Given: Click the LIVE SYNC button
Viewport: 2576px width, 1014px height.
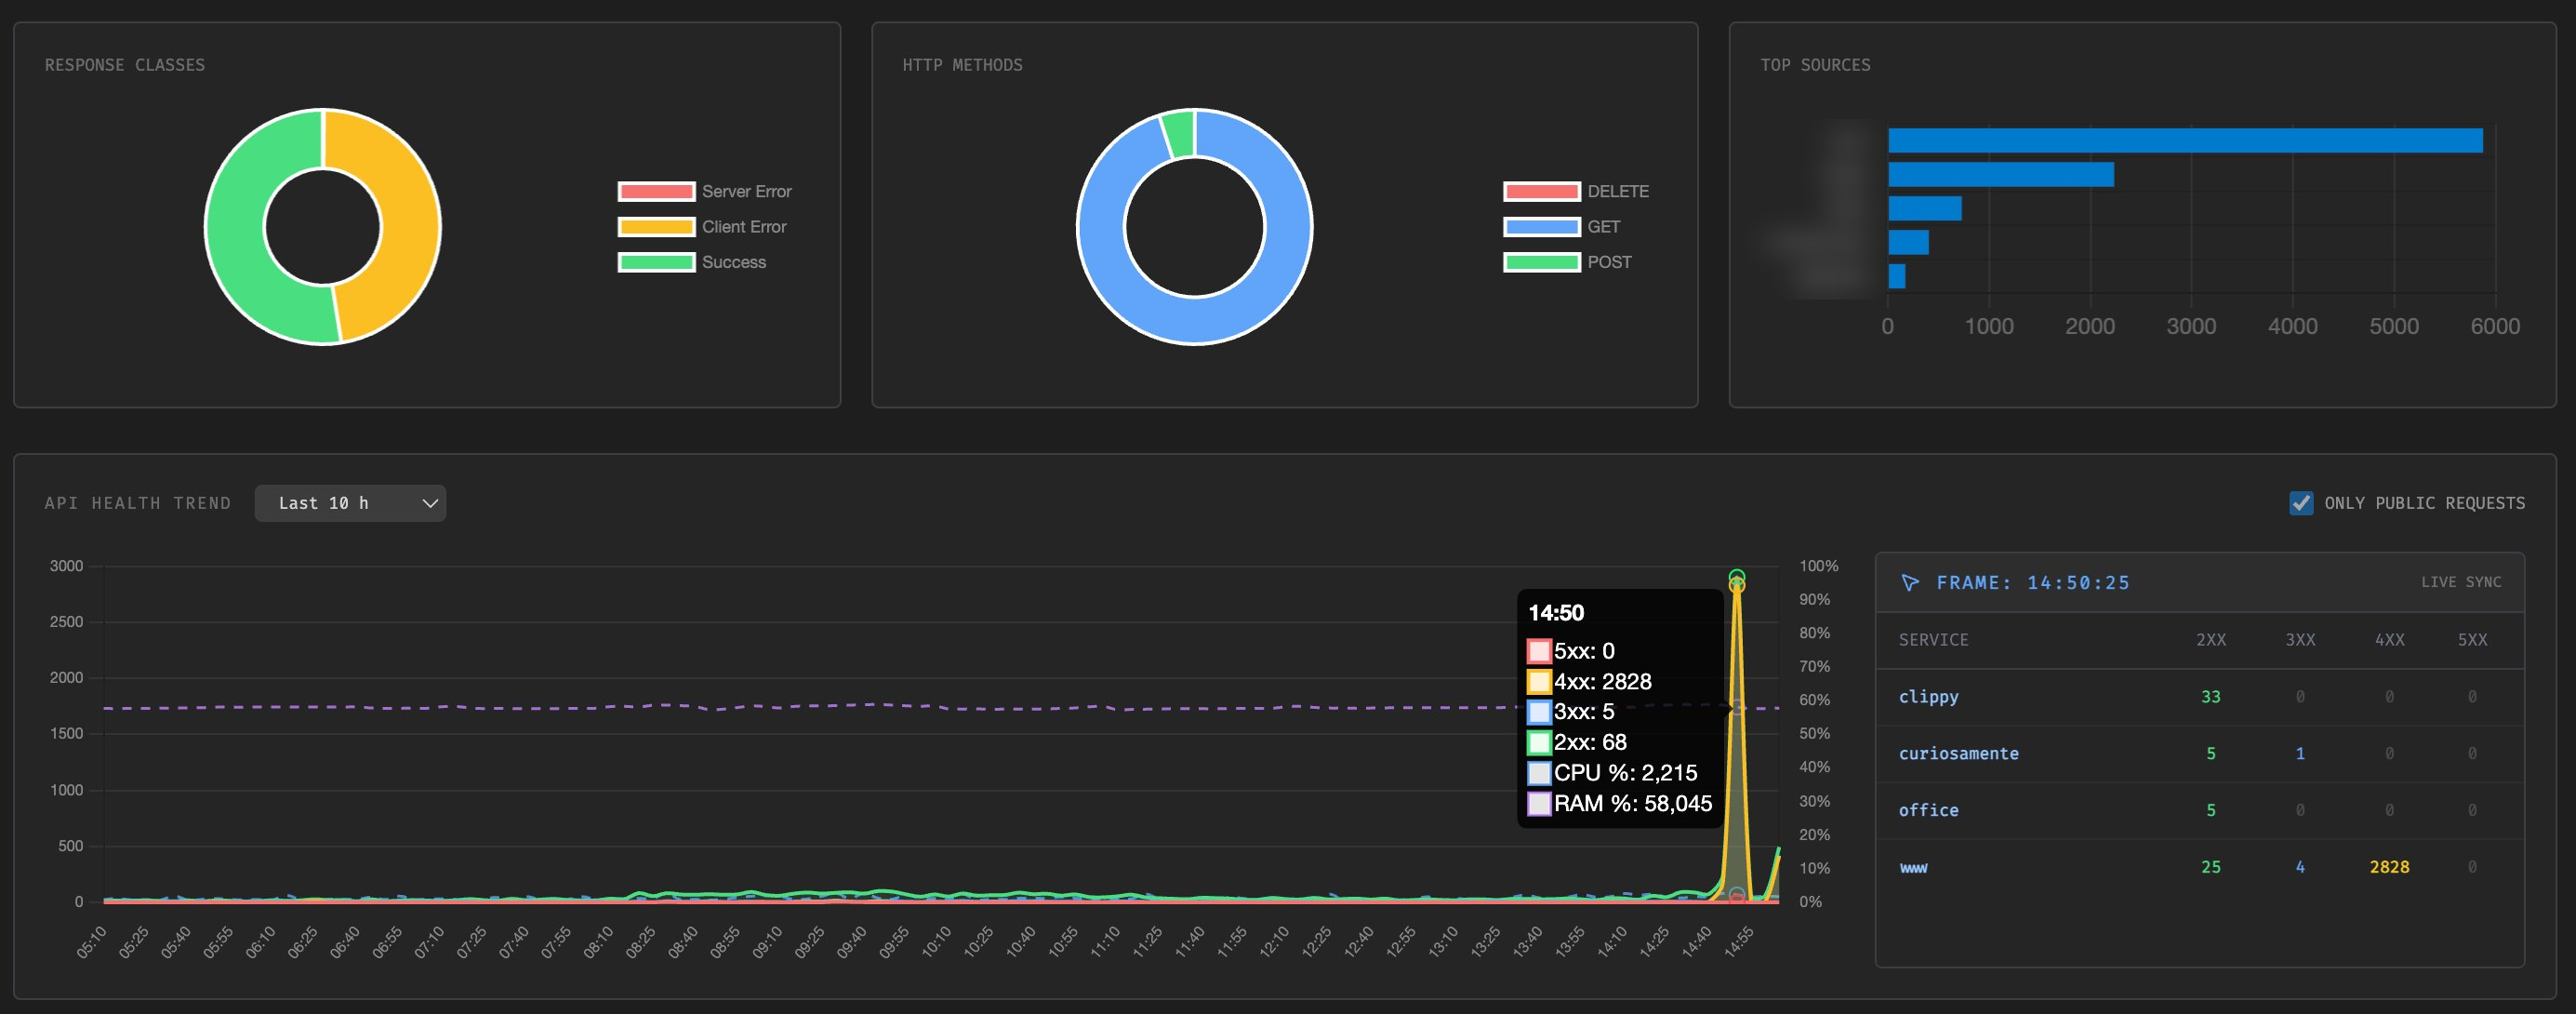Looking at the screenshot, I should (x=2461, y=582).
